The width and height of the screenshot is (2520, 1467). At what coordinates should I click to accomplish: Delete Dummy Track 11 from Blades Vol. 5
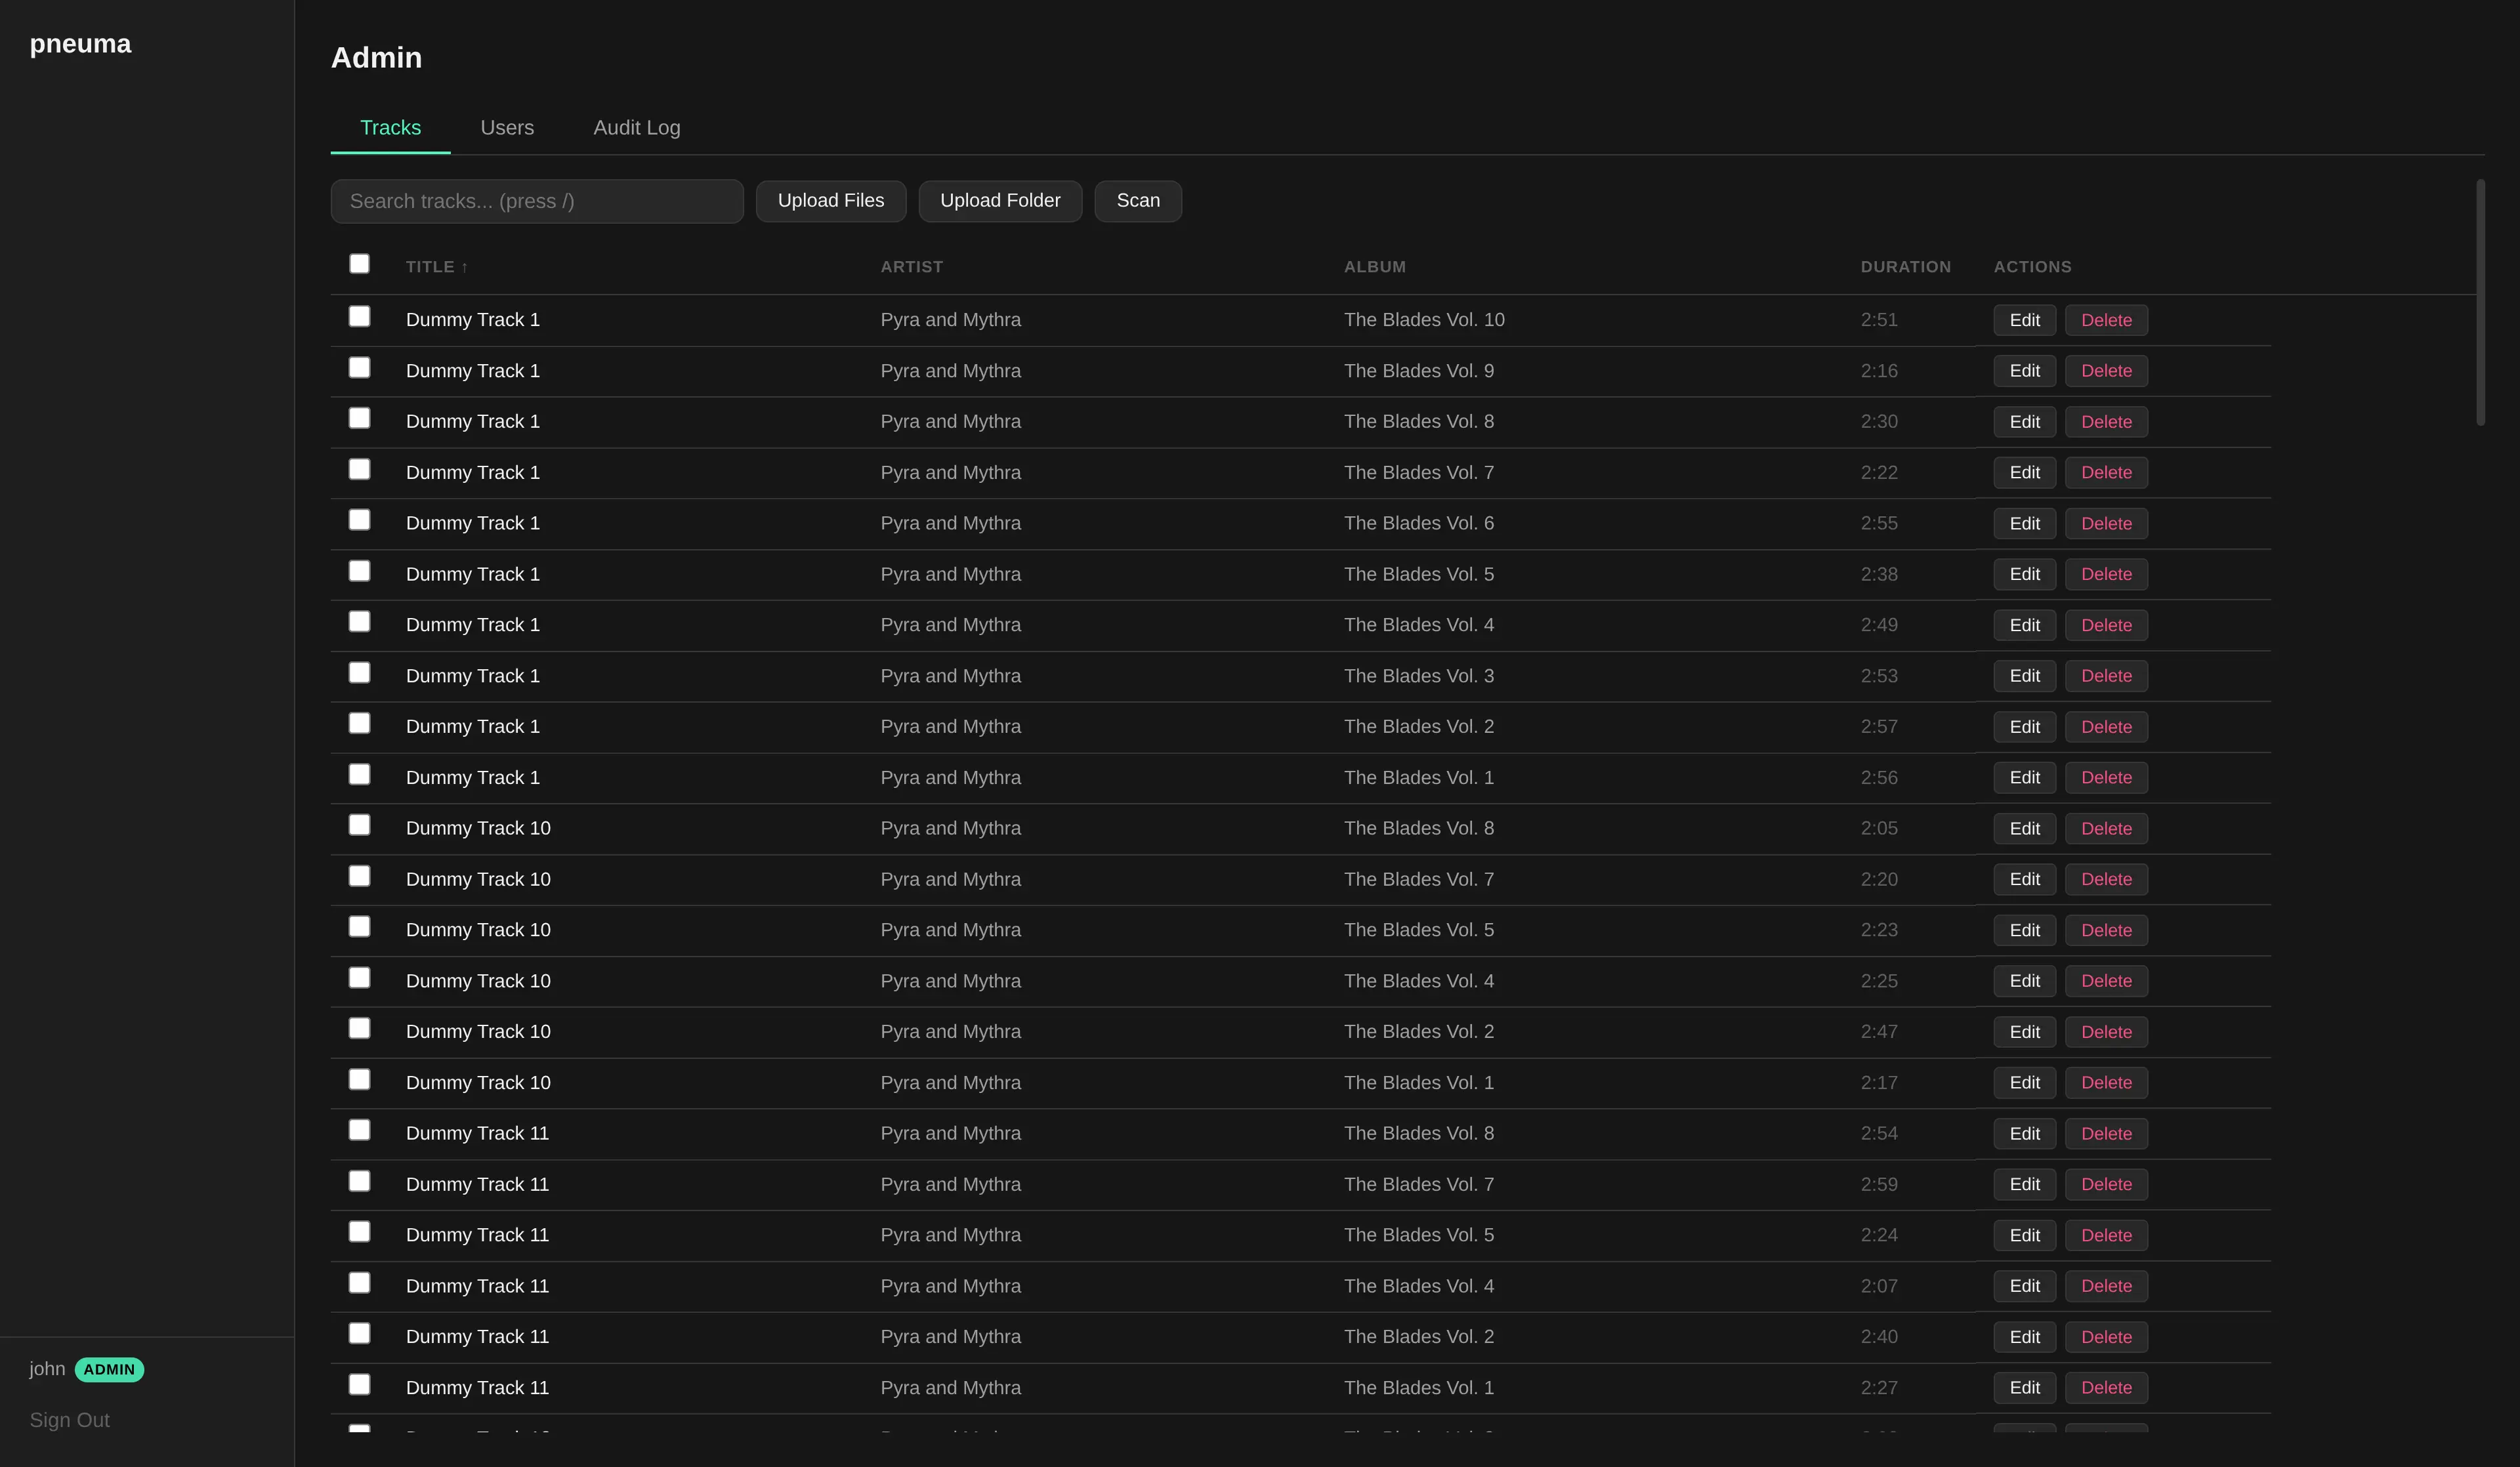[2106, 1235]
